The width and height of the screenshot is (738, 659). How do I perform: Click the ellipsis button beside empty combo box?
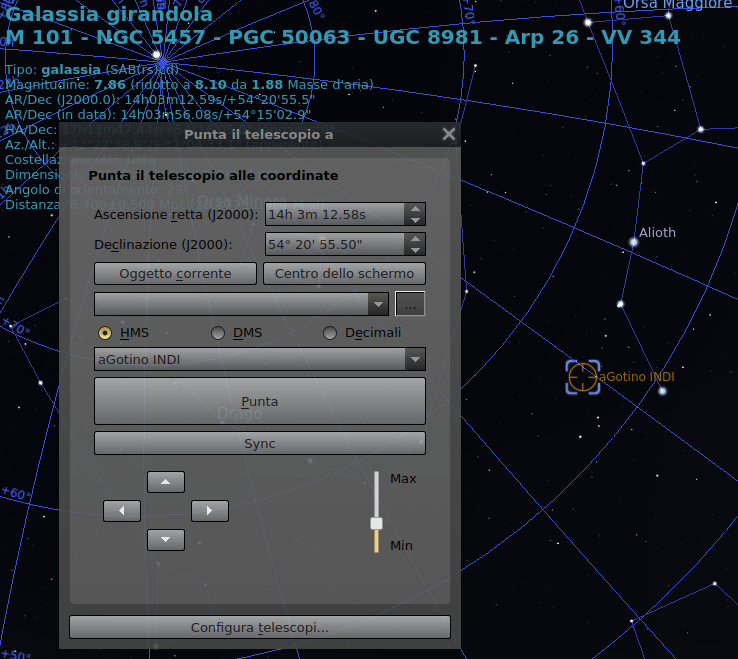pyautogui.click(x=410, y=304)
